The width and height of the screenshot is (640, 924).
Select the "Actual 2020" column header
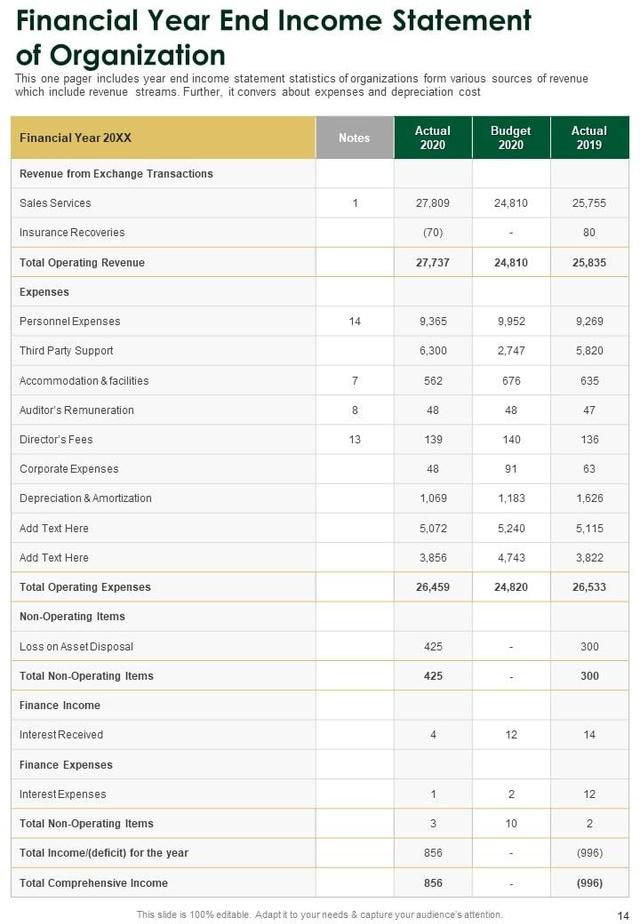coord(432,138)
